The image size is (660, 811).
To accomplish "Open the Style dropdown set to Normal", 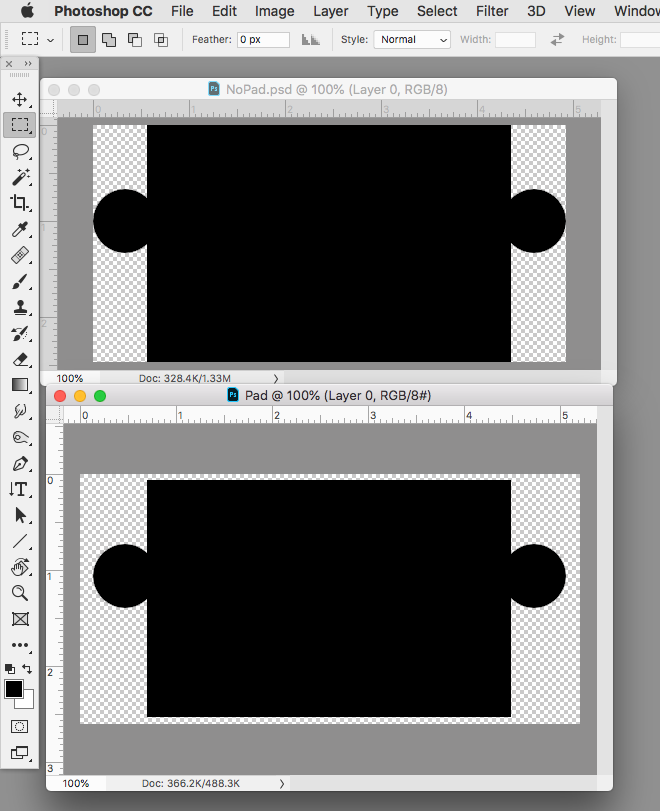I will pyautogui.click(x=412, y=39).
